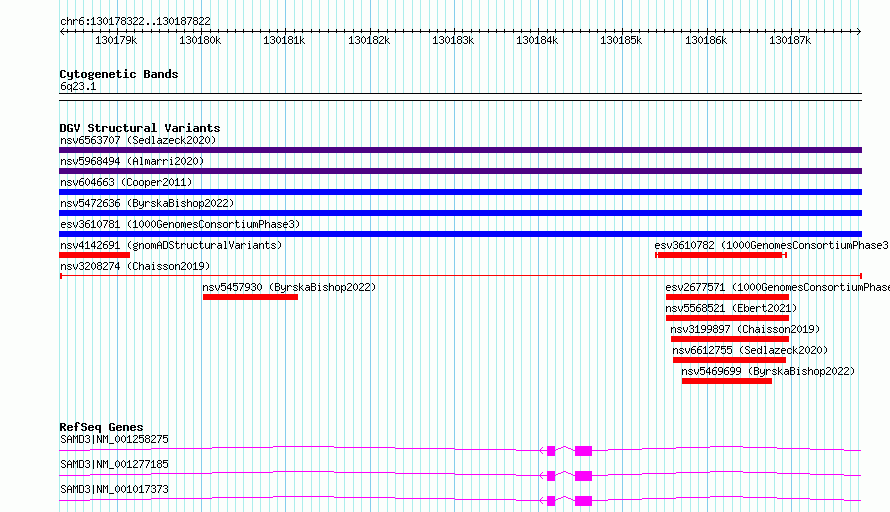Click the 130182k ruler position
Image resolution: width=890 pixels, height=512 pixels.
369,40
